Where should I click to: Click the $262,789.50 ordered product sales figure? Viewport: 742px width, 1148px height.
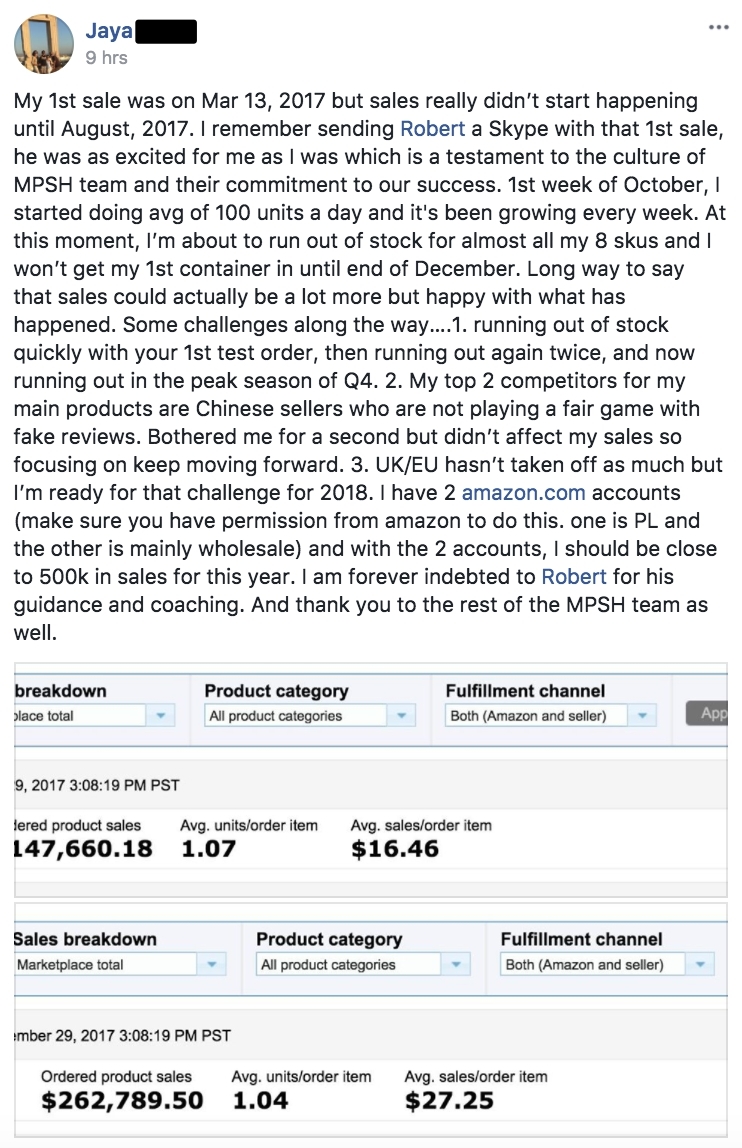click(122, 1101)
